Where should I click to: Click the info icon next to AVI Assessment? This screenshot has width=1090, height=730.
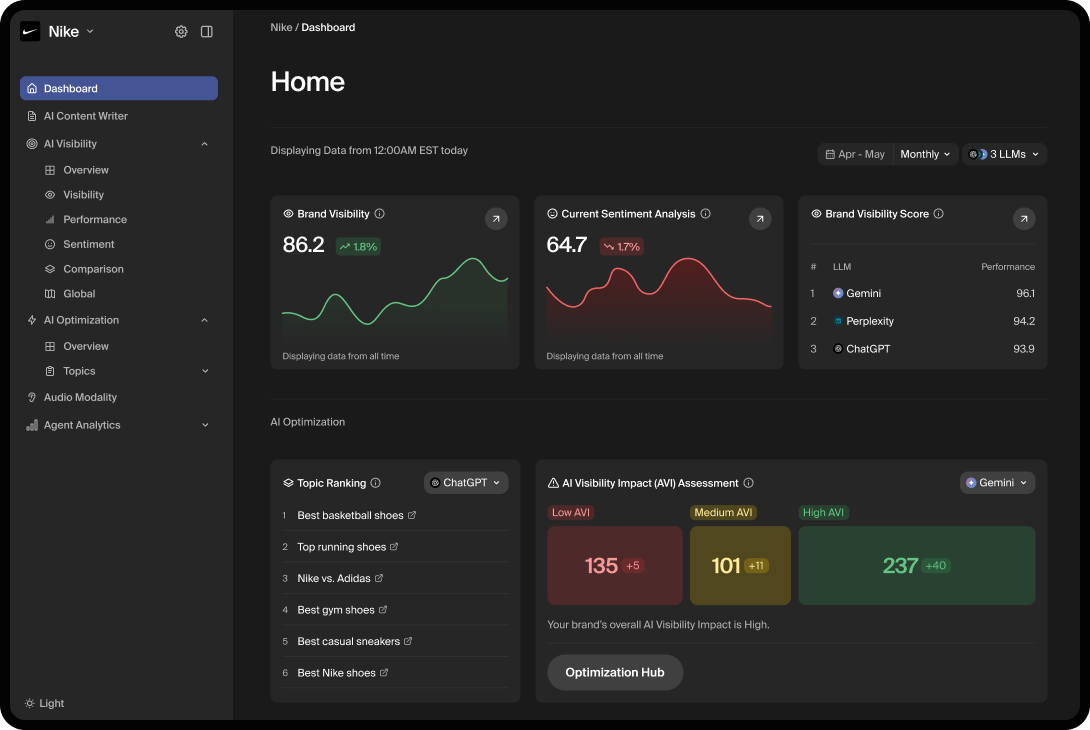coord(749,482)
